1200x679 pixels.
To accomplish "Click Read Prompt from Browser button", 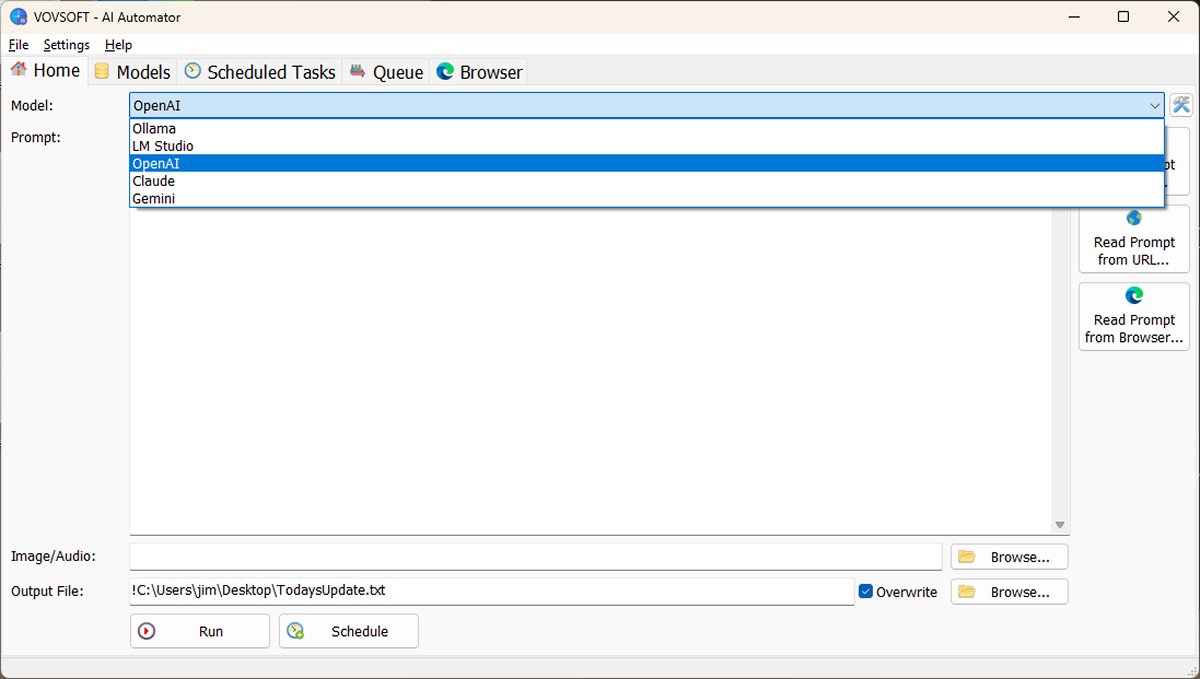I will coord(1134,317).
